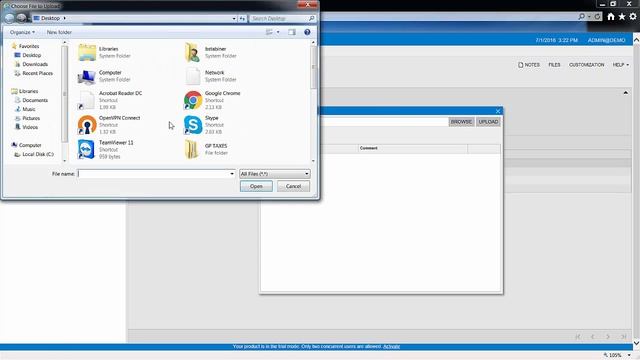Open the HELP dropdown menu
This screenshot has height=360, width=640.
coord(620,65)
